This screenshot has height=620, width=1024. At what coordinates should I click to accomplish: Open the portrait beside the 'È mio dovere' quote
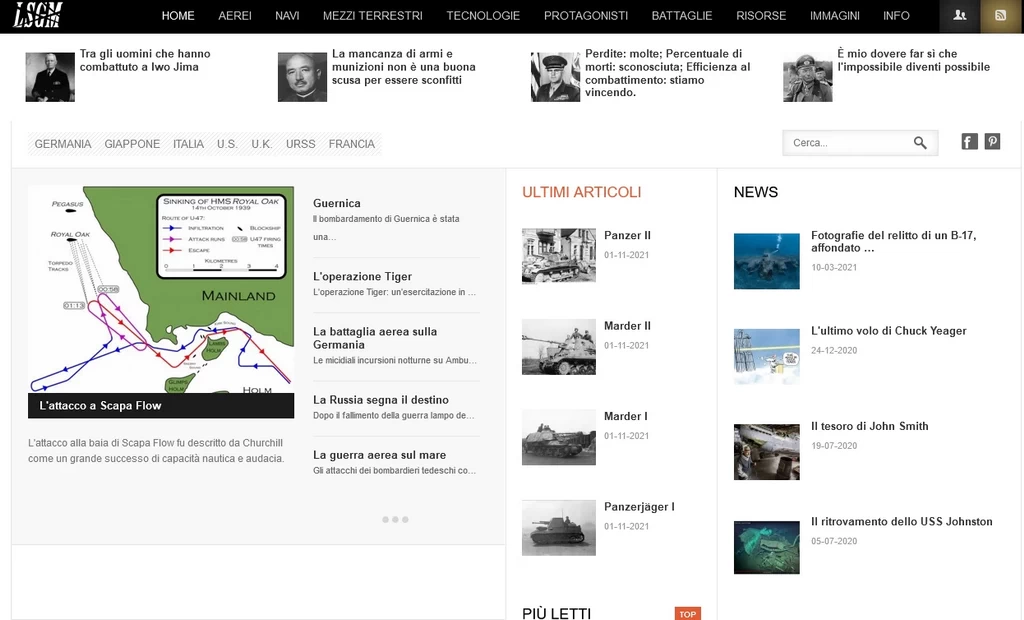tap(808, 77)
